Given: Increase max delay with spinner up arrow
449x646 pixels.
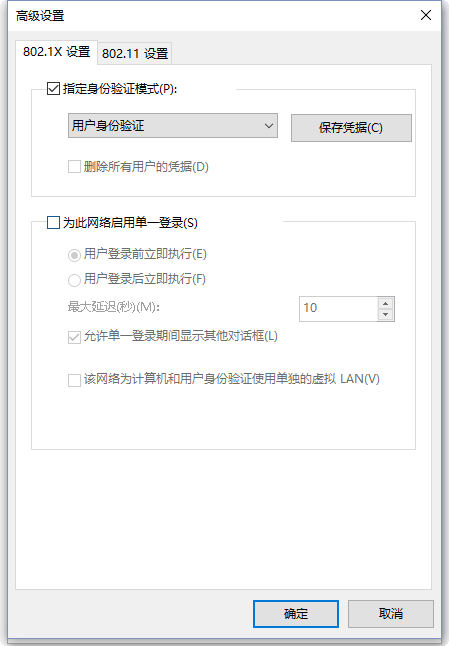Looking at the screenshot, I should point(386,304).
